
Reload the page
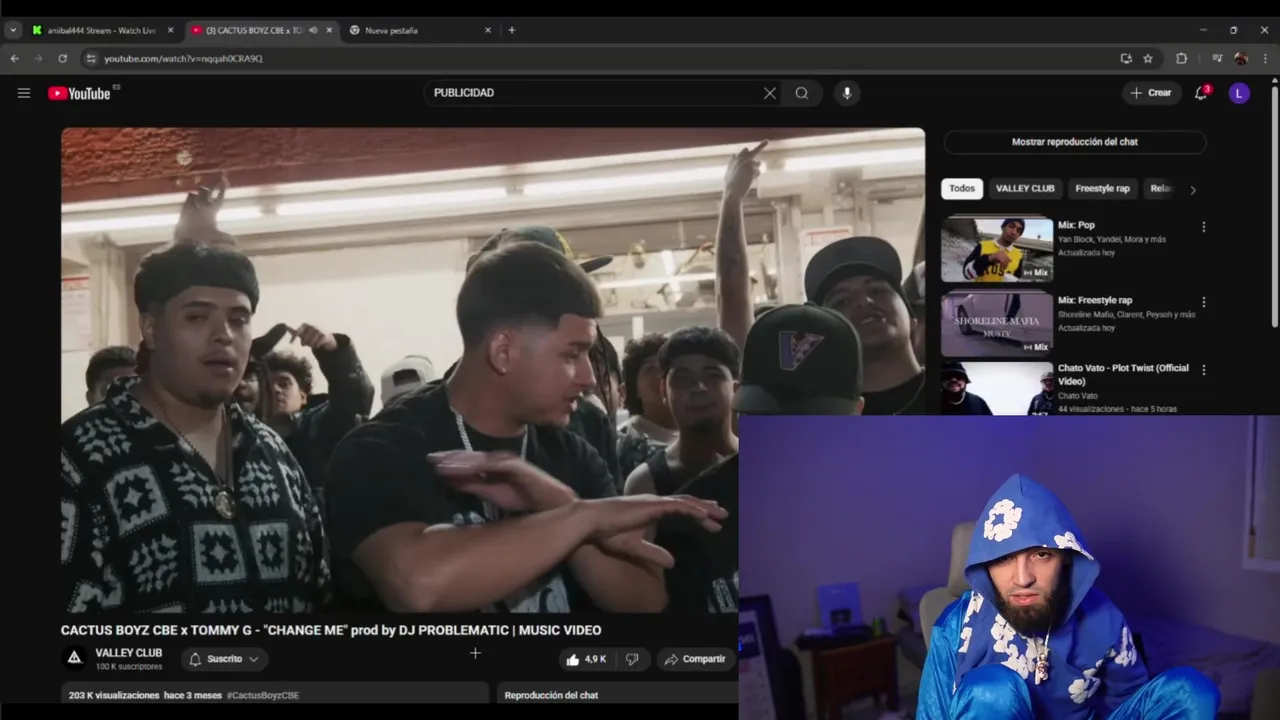[62, 59]
